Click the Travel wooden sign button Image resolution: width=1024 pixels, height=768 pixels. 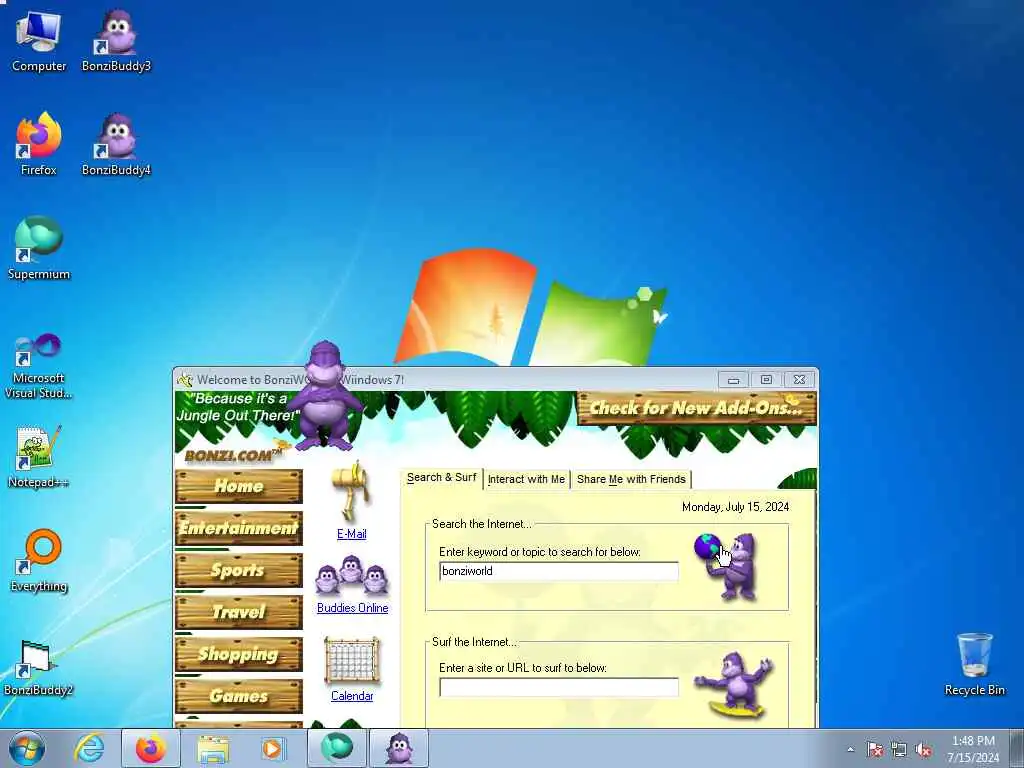[238, 612]
